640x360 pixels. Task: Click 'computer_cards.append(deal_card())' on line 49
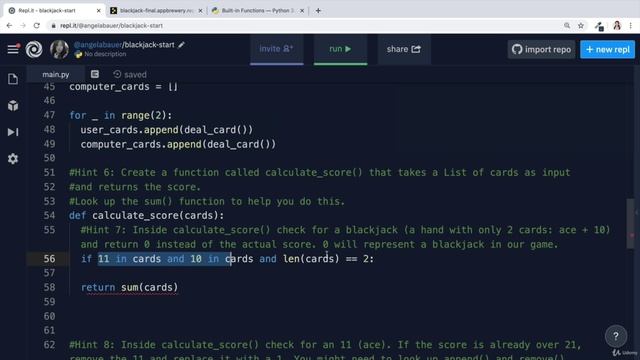(x=178, y=144)
